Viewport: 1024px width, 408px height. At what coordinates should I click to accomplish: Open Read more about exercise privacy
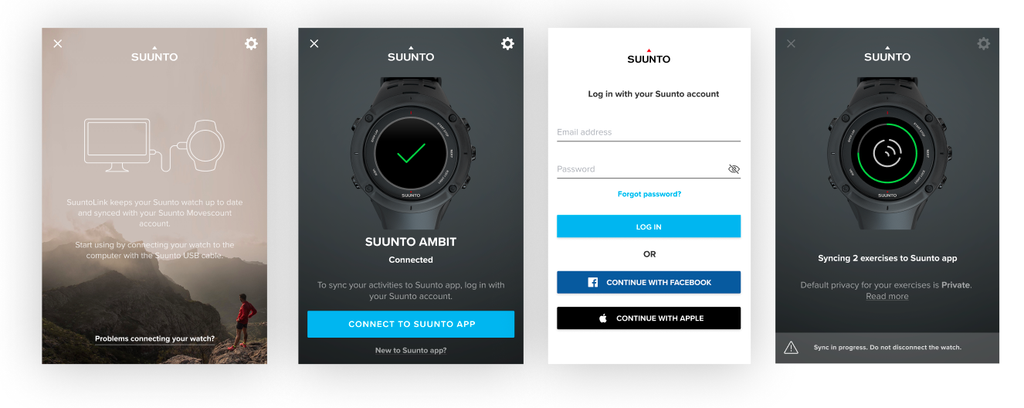[887, 296]
